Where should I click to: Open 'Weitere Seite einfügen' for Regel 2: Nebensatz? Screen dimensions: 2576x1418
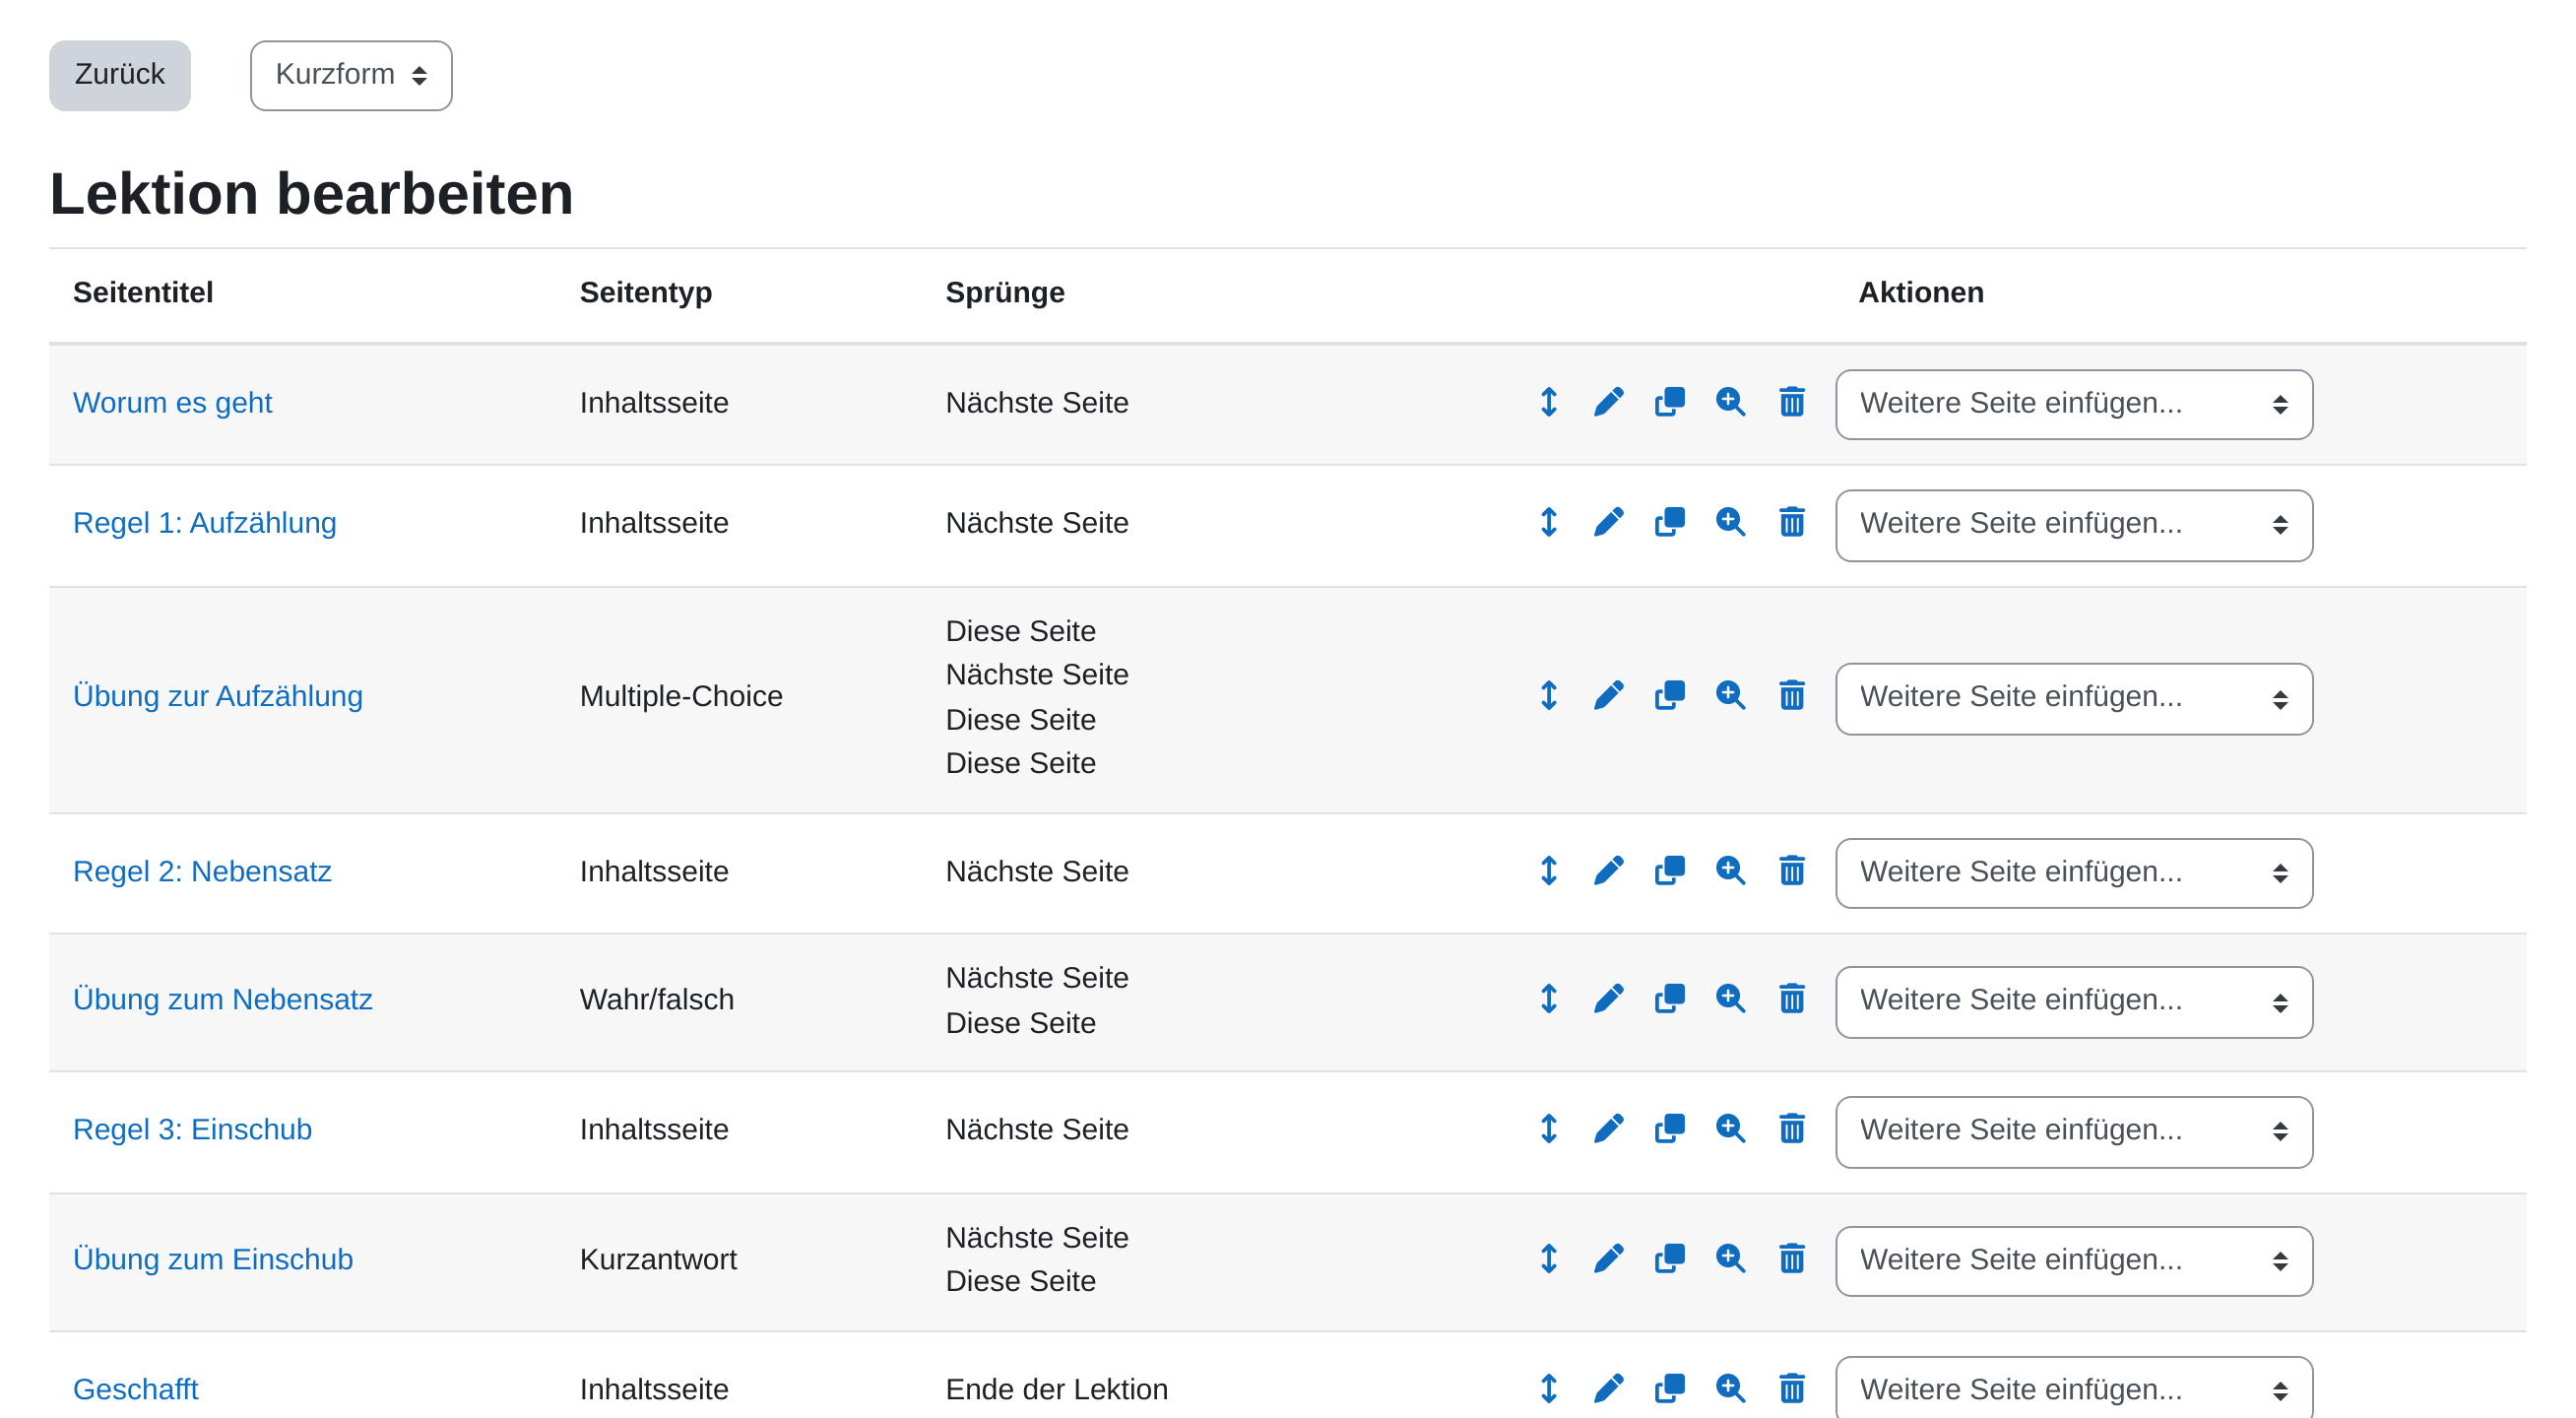point(2073,873)
